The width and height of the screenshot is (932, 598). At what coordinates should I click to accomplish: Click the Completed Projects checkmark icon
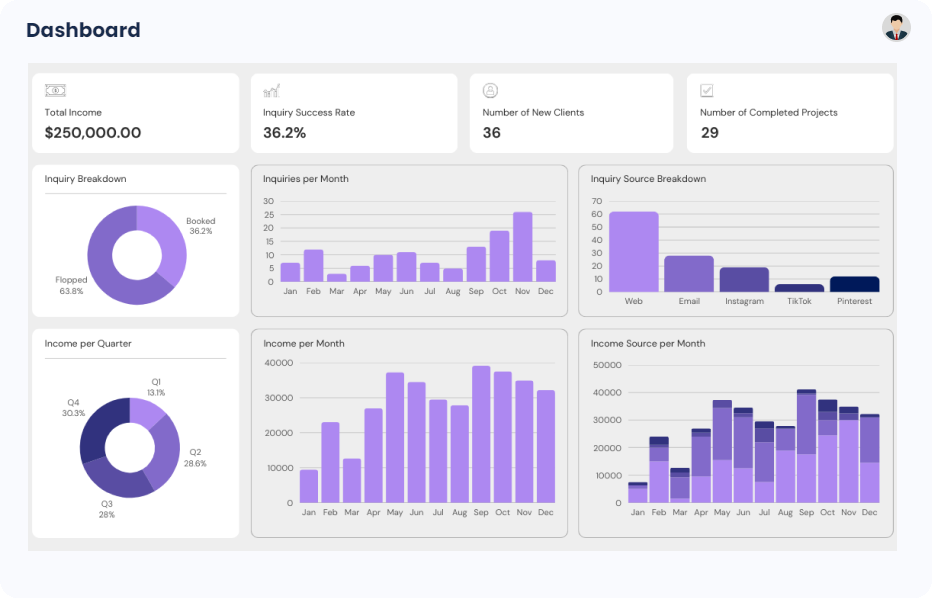click(707, 91)
